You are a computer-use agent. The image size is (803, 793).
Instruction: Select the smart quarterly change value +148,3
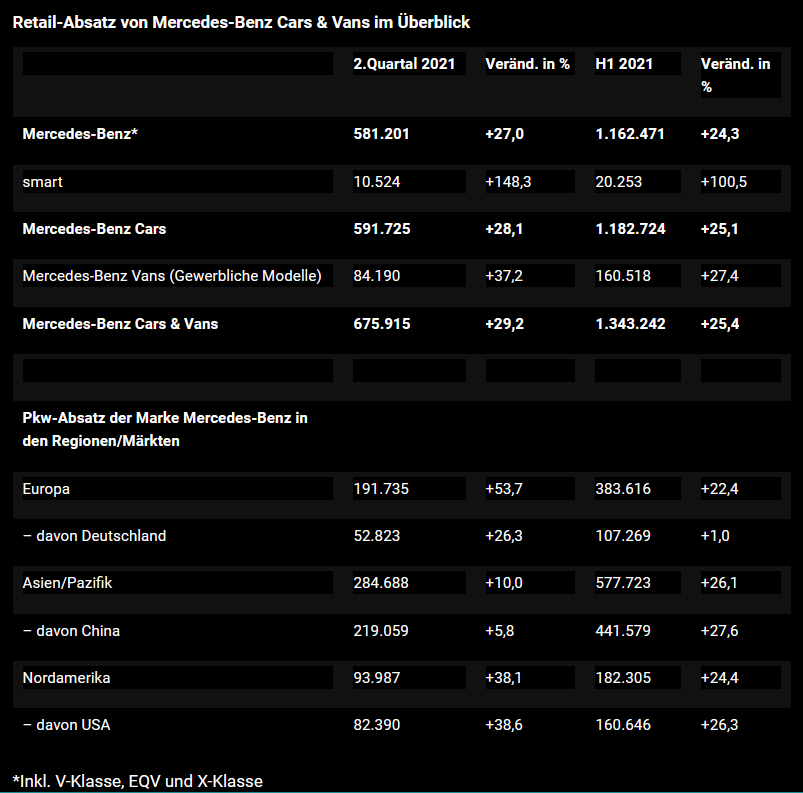(x=509, y=181)
